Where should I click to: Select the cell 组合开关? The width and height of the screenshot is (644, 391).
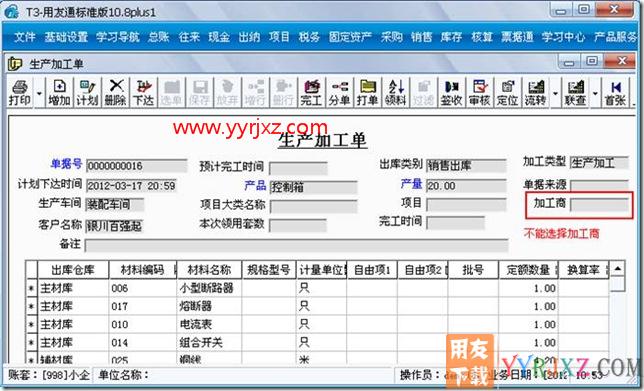click(209, 342)
